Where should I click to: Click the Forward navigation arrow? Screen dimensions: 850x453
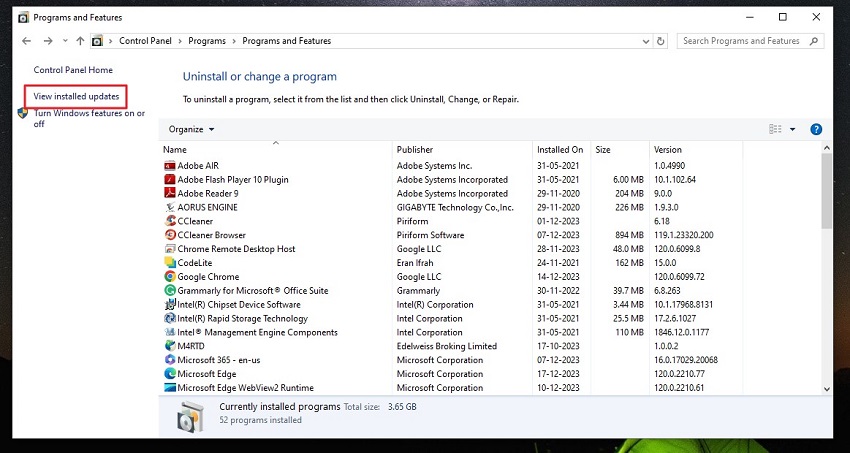48,41
